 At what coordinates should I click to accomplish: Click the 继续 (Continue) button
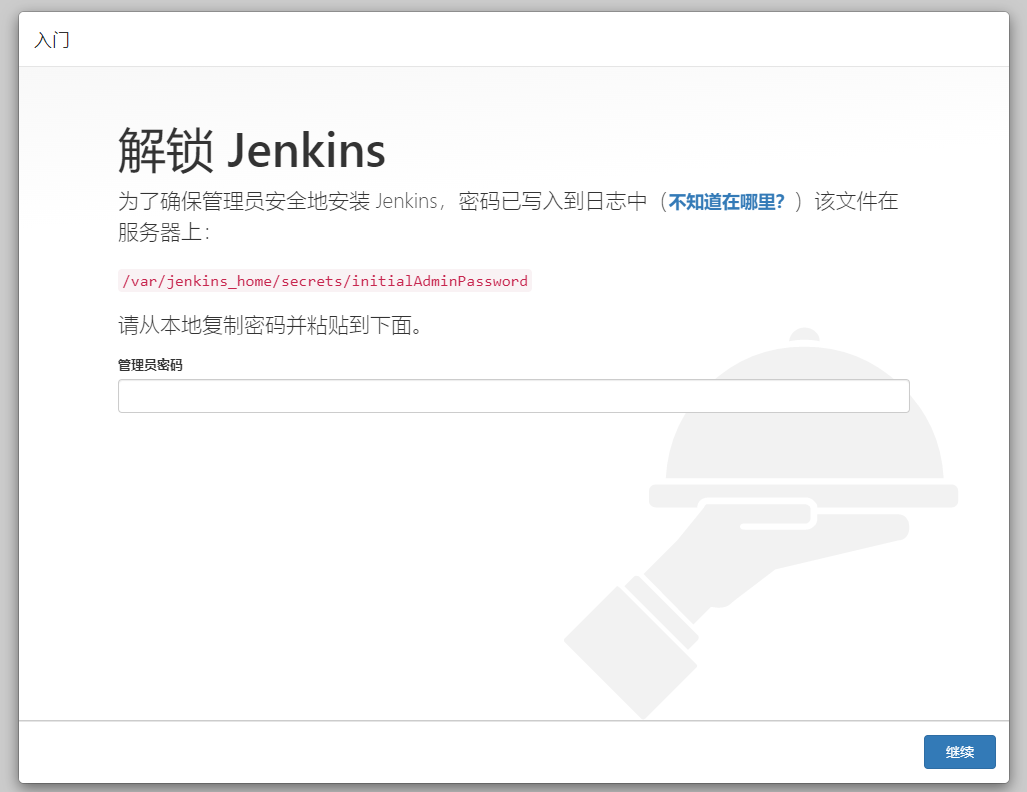coord(959,752)
